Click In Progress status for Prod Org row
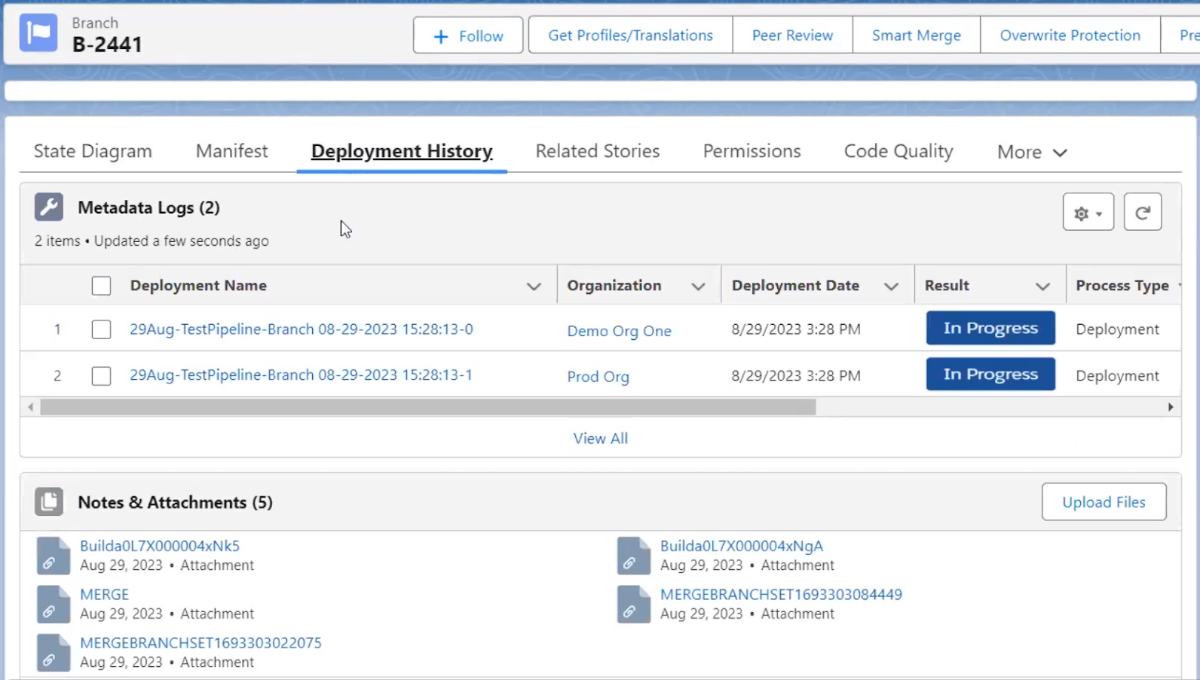Screen dimensions: 1200x680 coord(990,374)
